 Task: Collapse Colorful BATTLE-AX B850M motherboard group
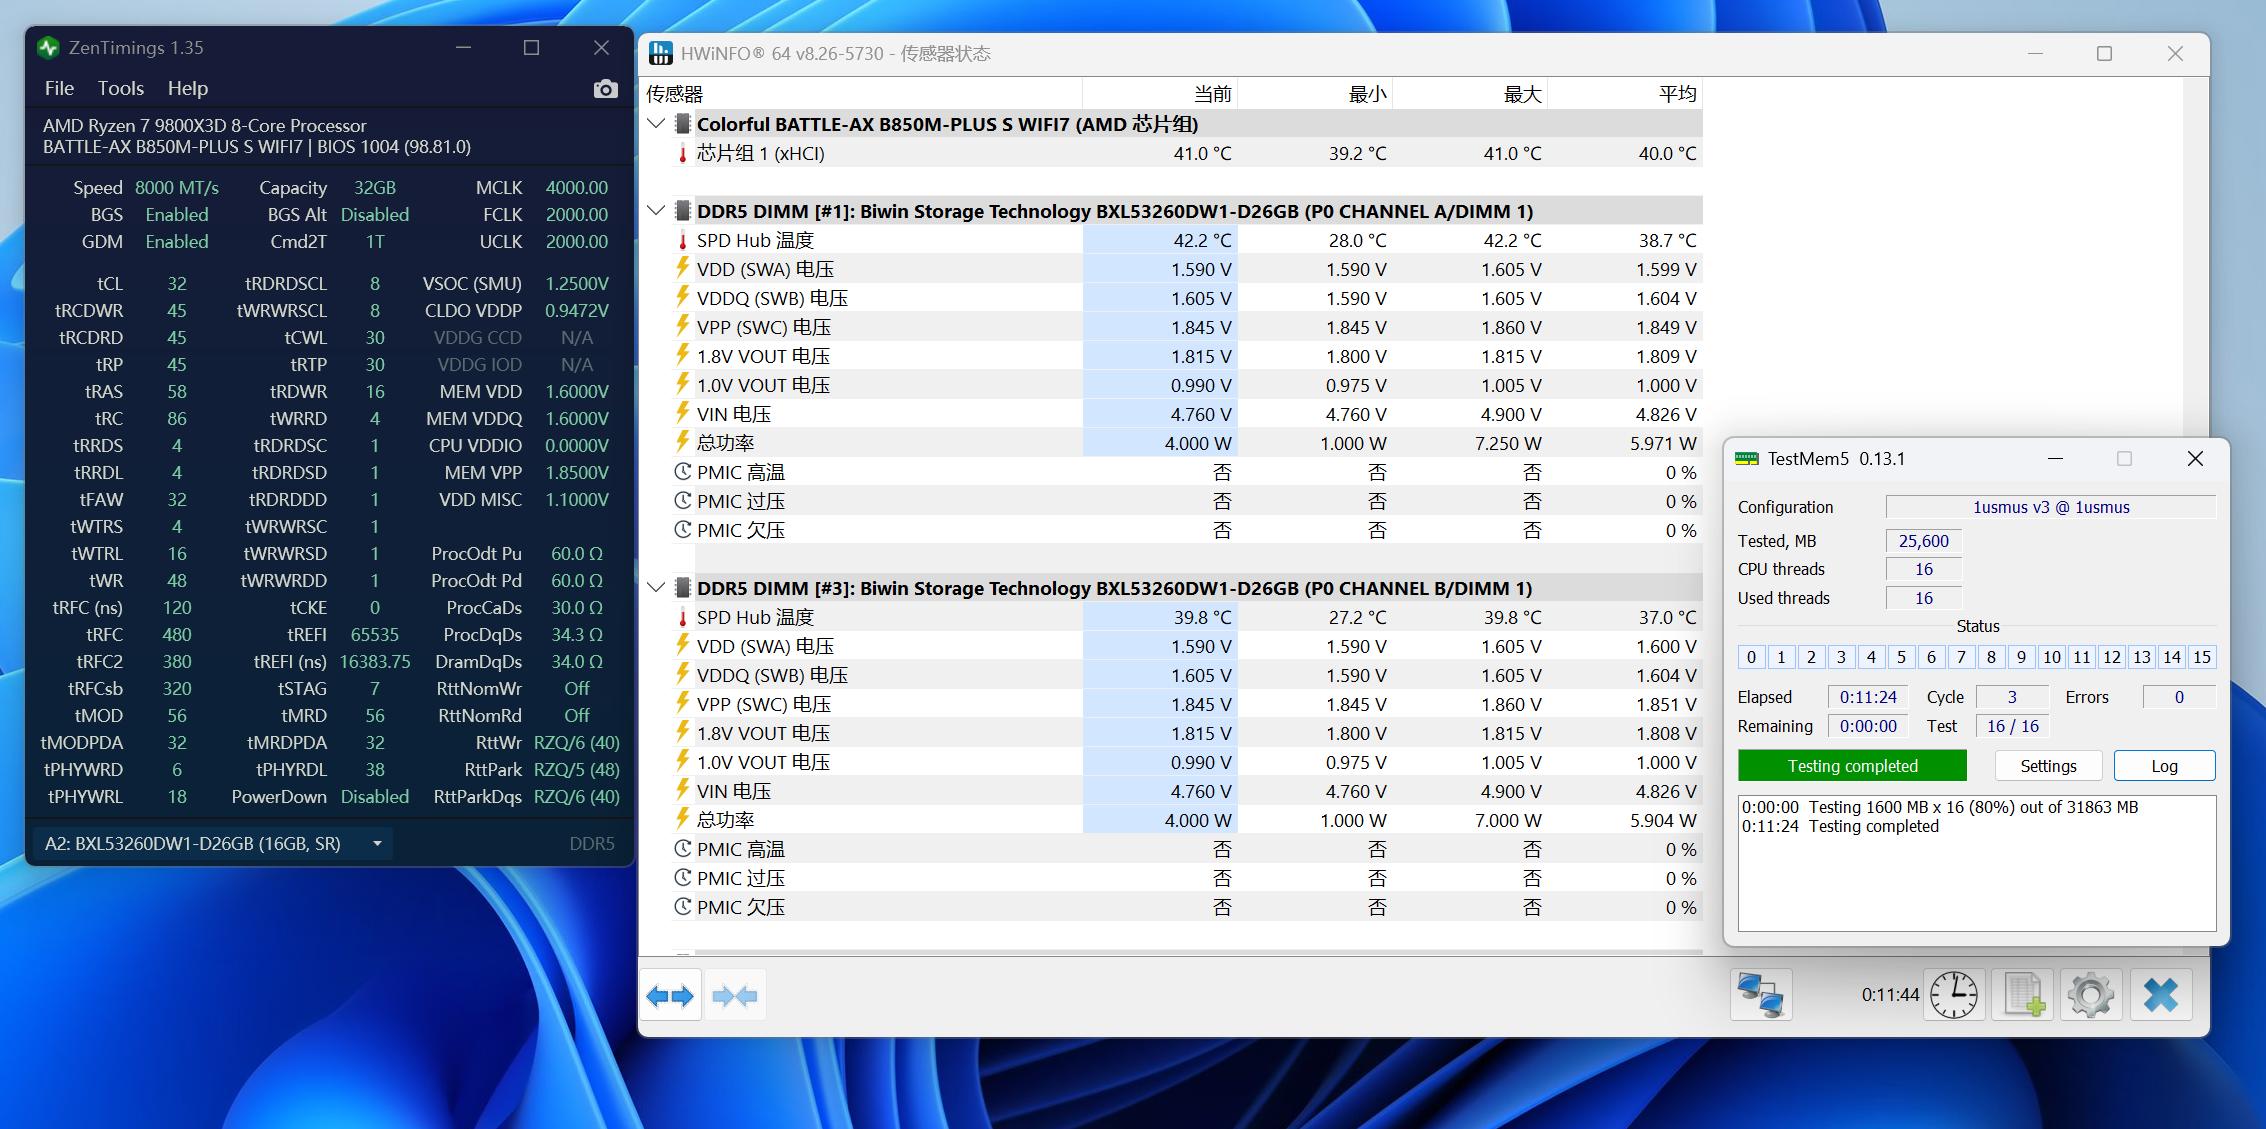[656, 124]
